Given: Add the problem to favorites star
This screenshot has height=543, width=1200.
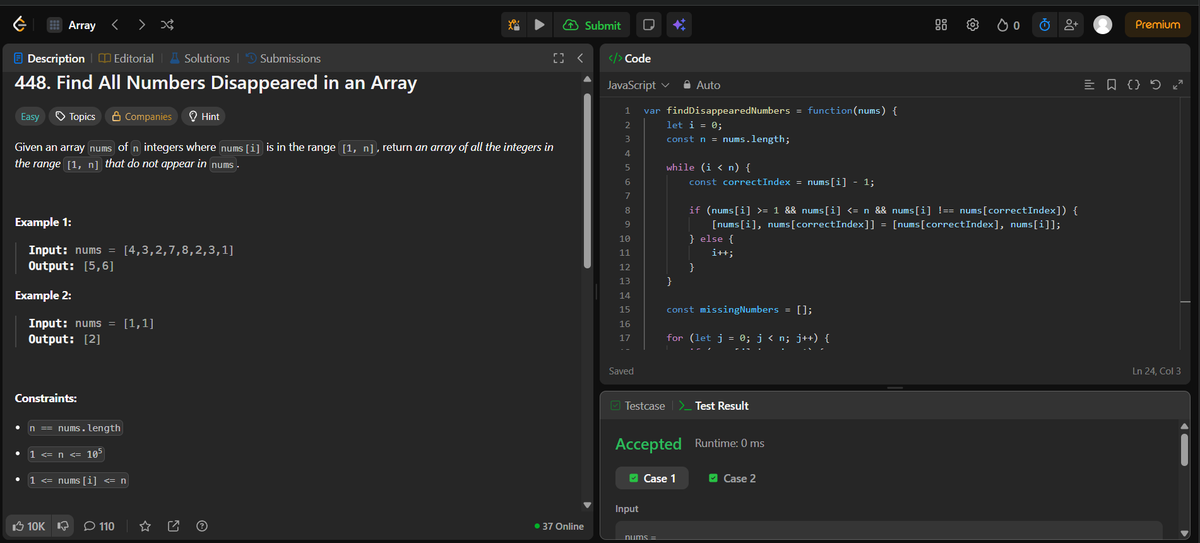Looking at the screenshot, I should point(145,526).
